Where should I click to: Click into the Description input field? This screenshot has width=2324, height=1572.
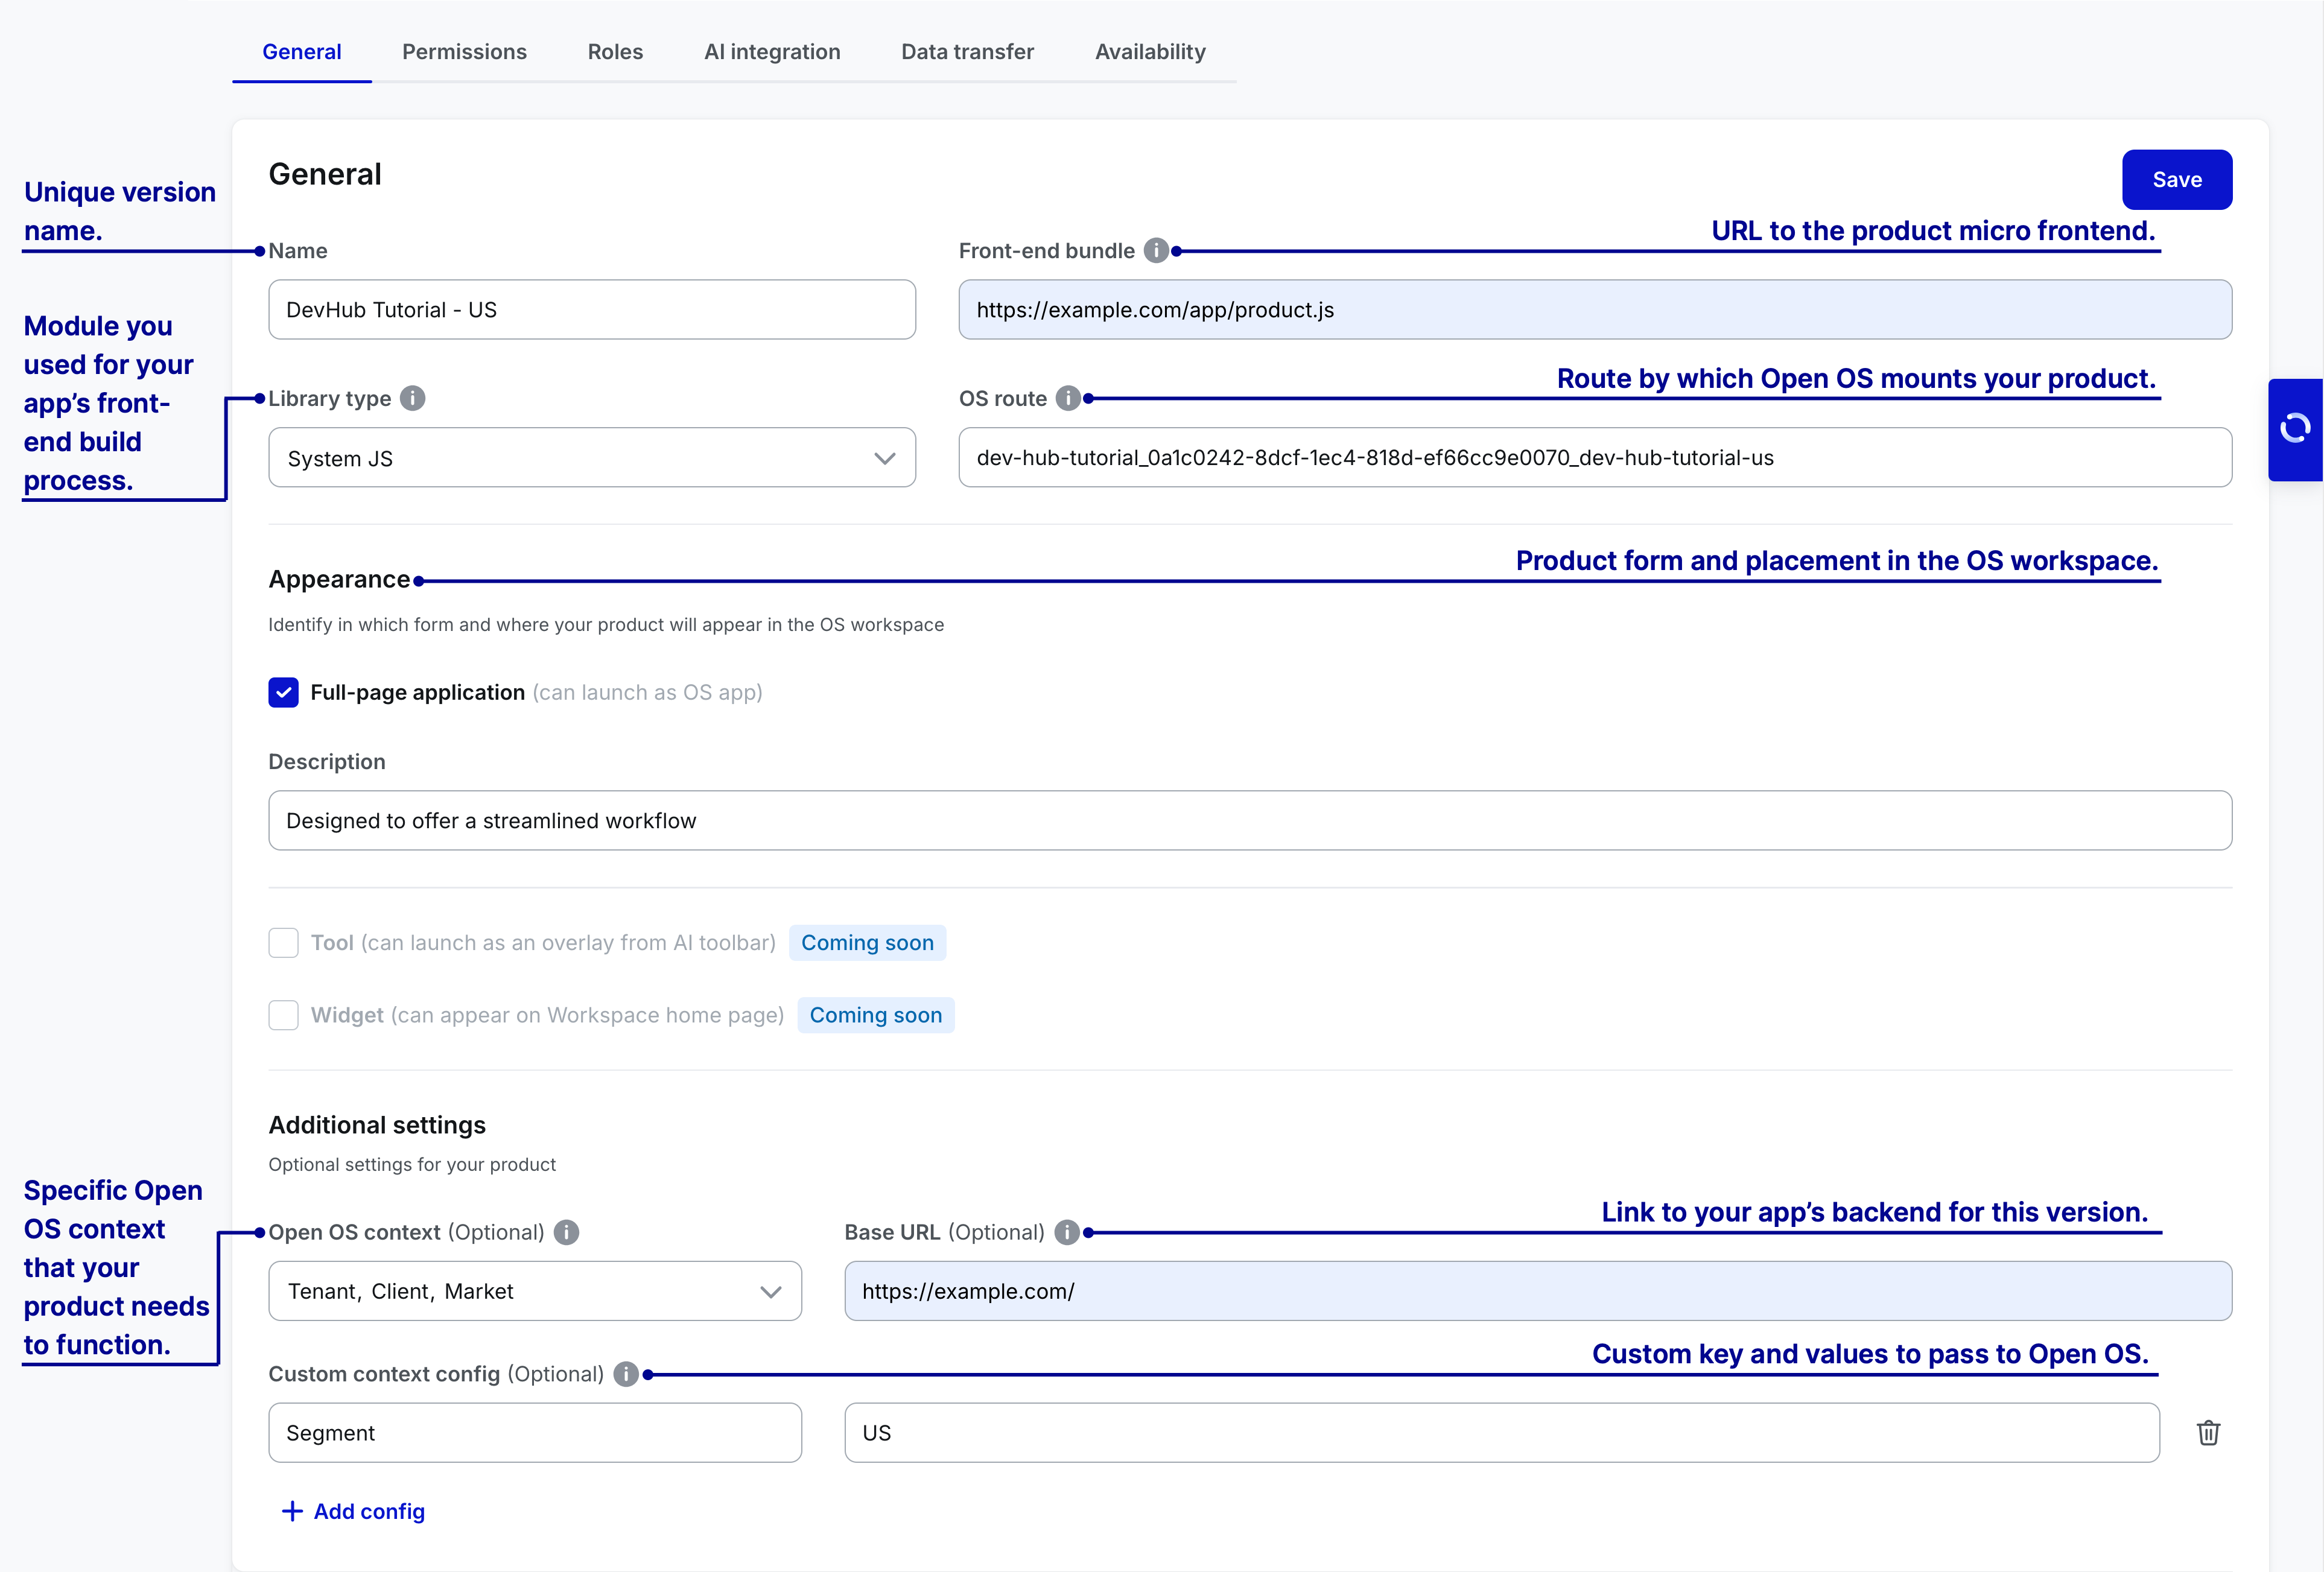coord(1250,821)
